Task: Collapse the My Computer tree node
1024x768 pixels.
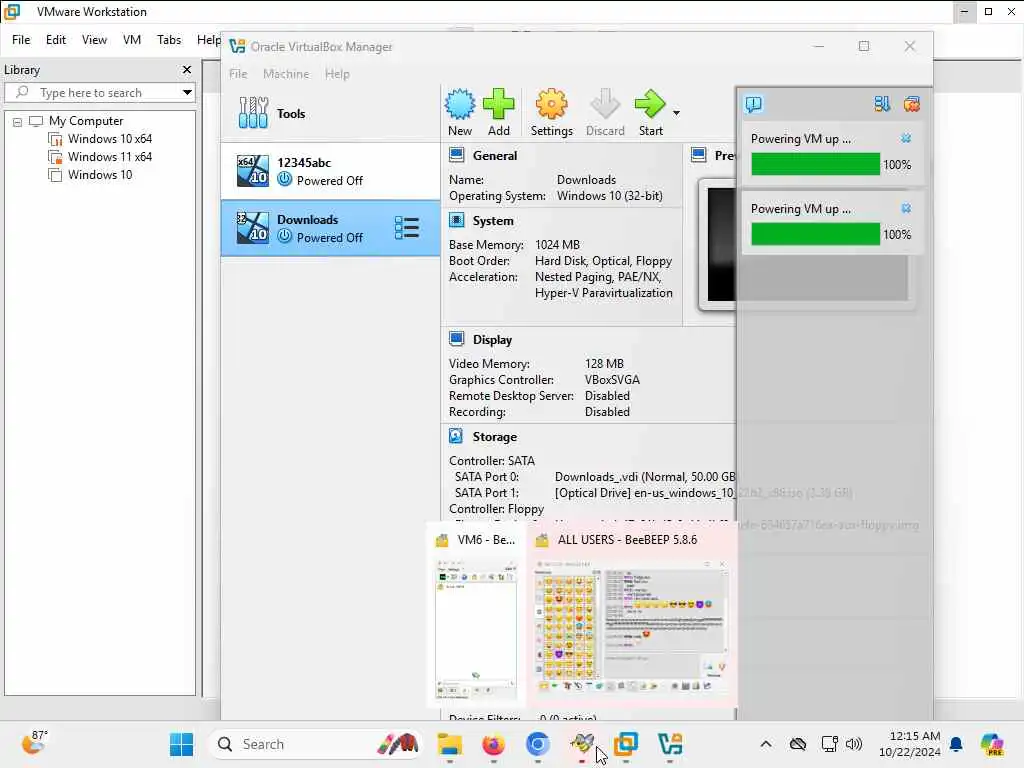Action: click(17, 121)
